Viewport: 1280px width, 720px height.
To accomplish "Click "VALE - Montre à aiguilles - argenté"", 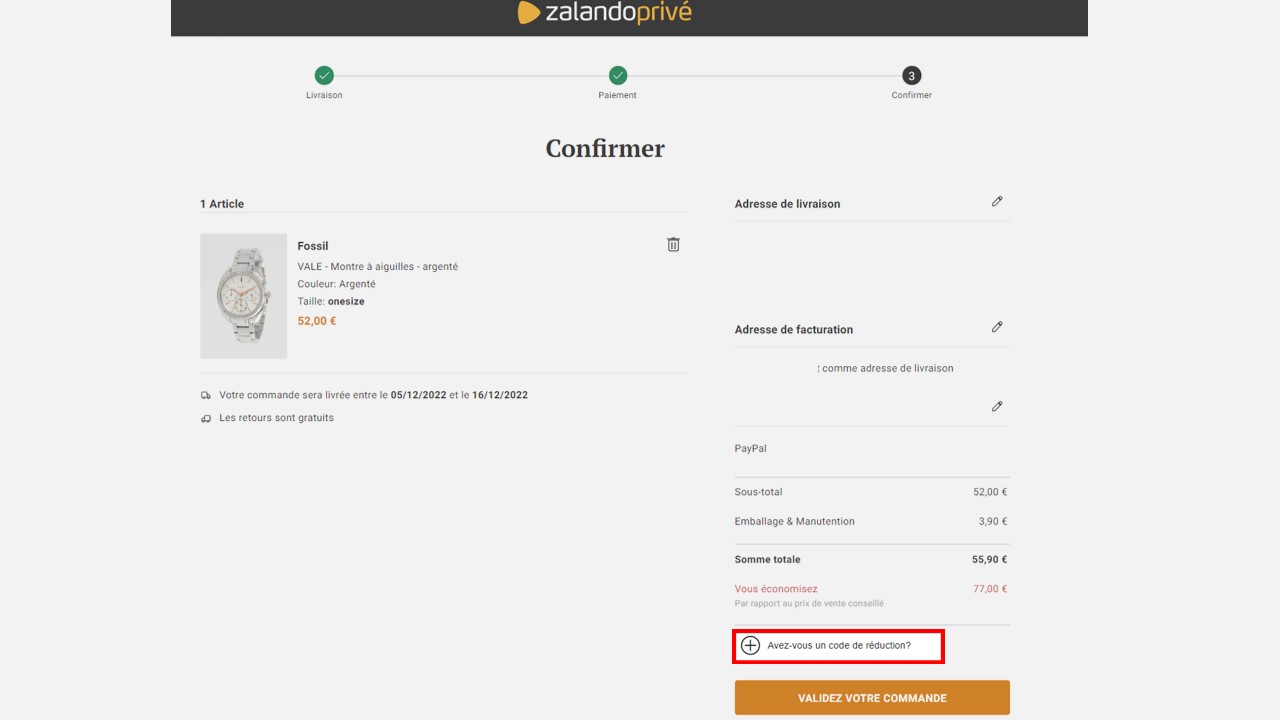I will click(x=377, y=267).
